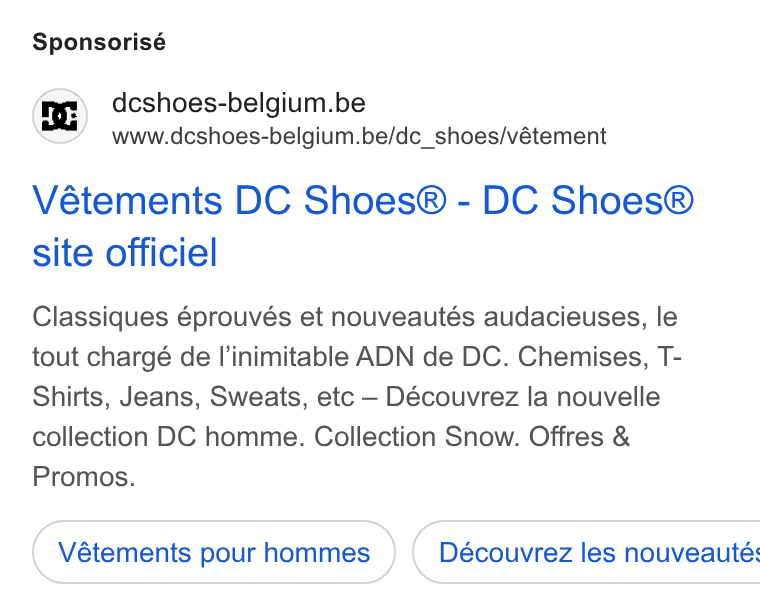Select the Découvrez les nouveautés chip
This screenshot has width=760, height=616.
(586, 552)
